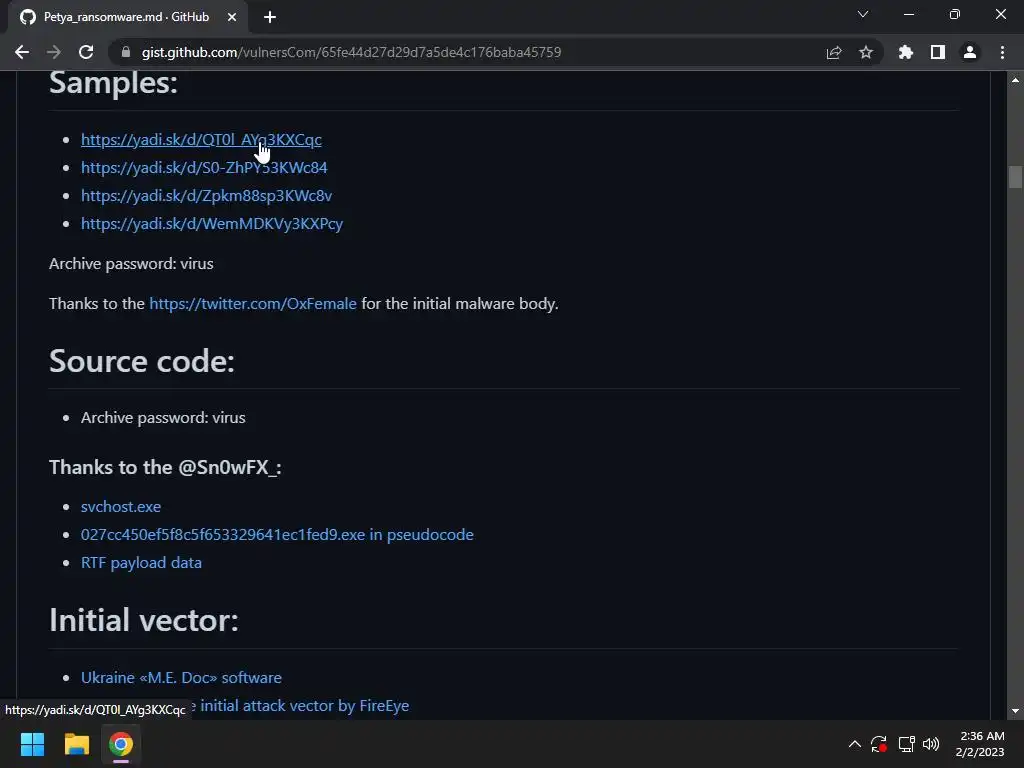This screenshot has width=1024, height=768.
Task: Click the Chrome taskbar icon
Action: tap(121, 744)
